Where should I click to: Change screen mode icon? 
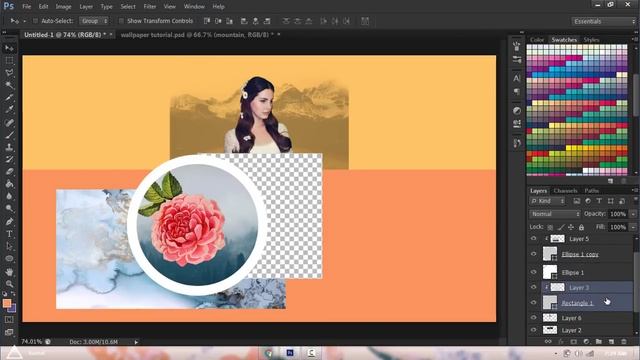tap(9, 332)
